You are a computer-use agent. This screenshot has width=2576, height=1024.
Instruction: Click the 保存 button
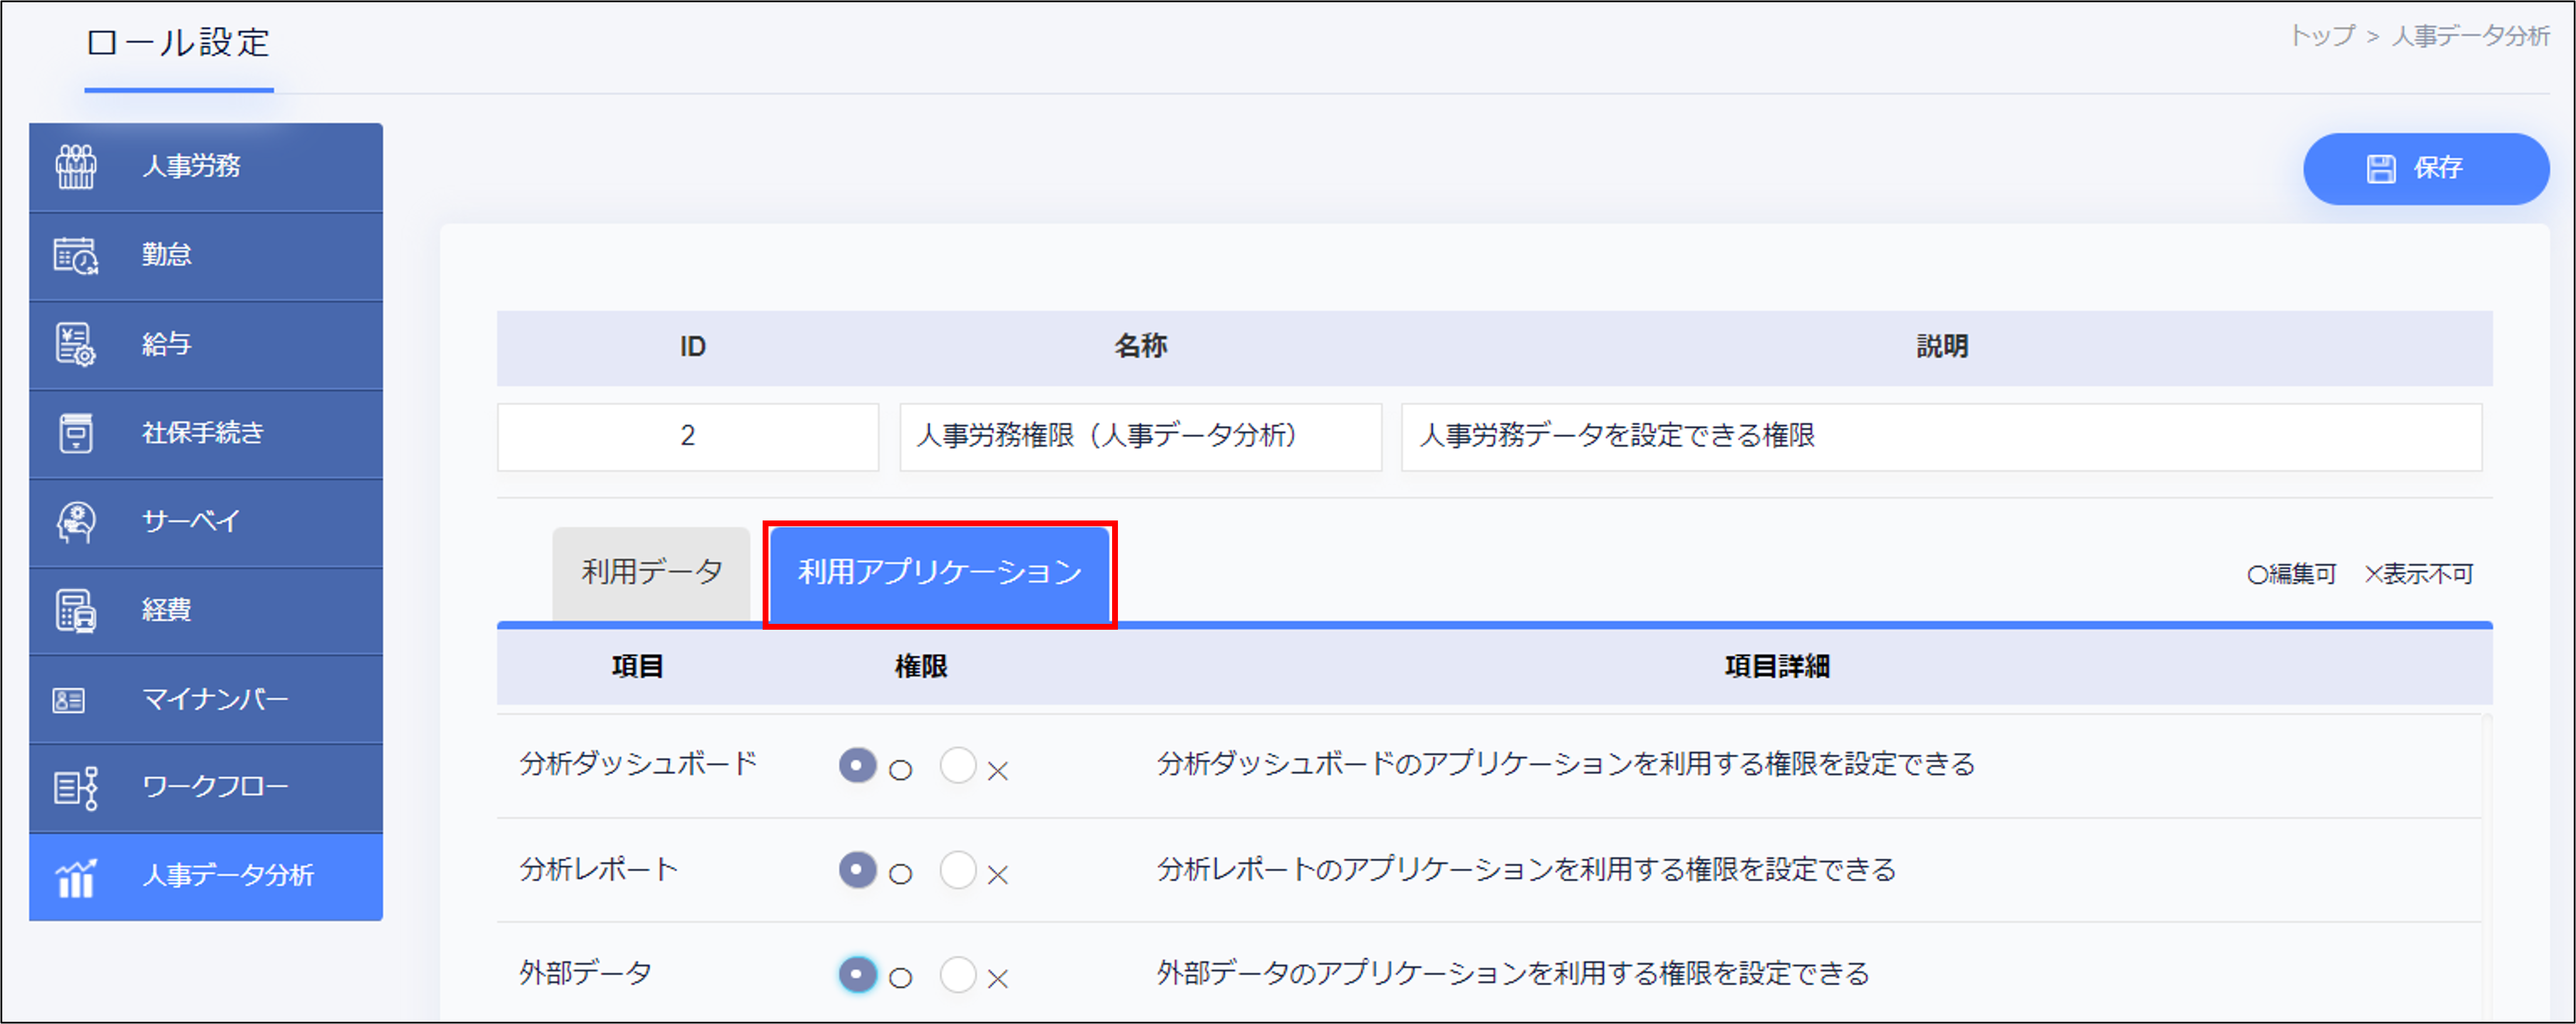[x=2426, y=169]
